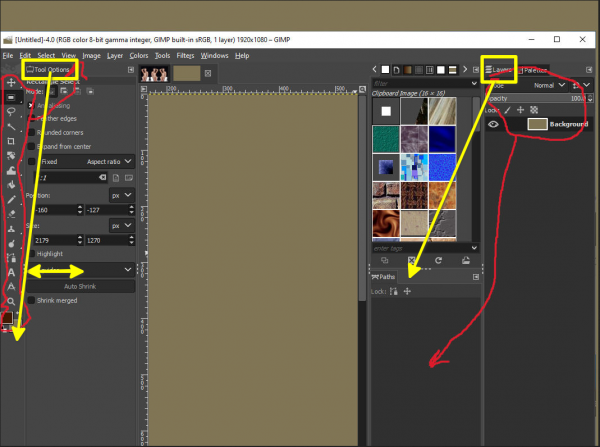
Task: Clear the aspect ratio field value
Action: [x=103, y=177]
